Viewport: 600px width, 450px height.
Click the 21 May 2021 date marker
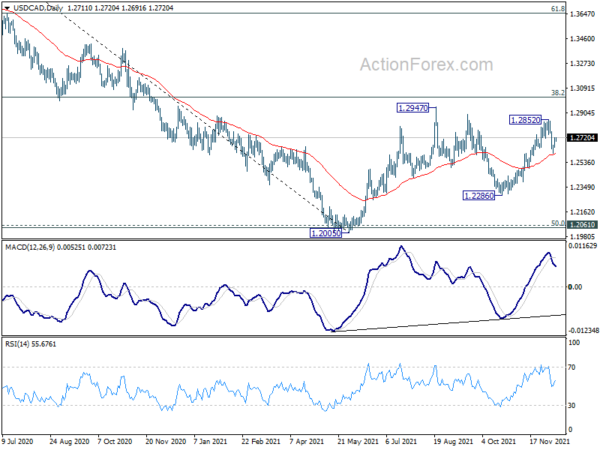tap(357, 441)
